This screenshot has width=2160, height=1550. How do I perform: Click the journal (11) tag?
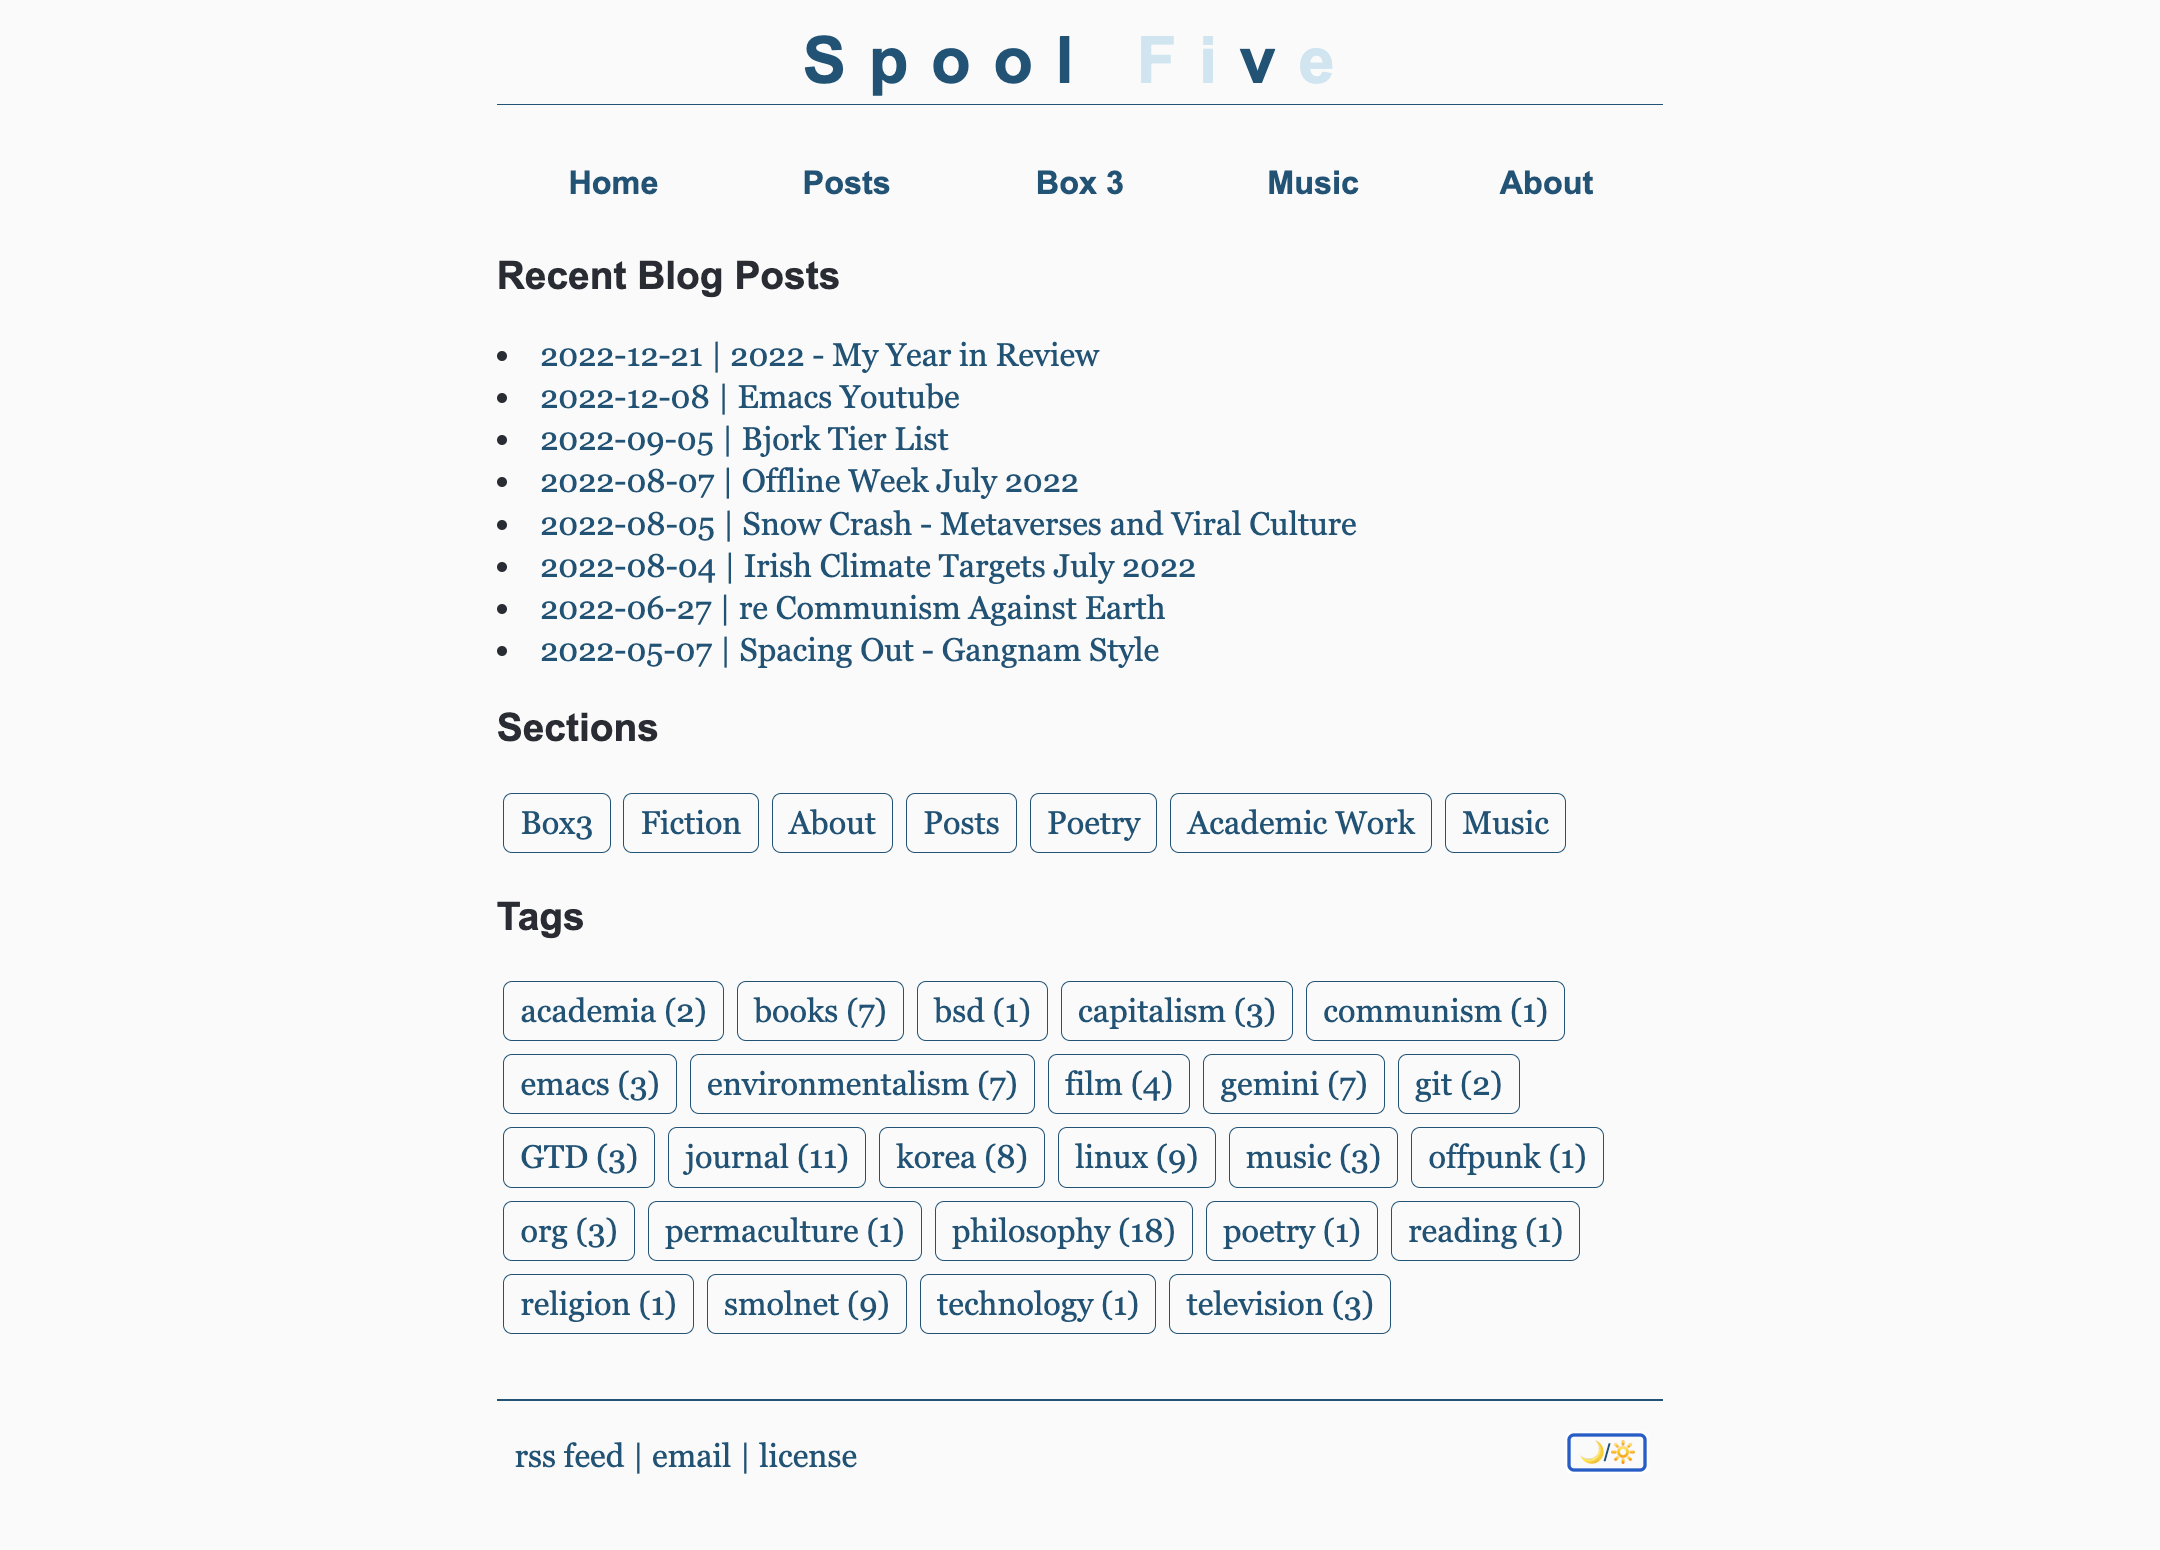point(766,1157)
